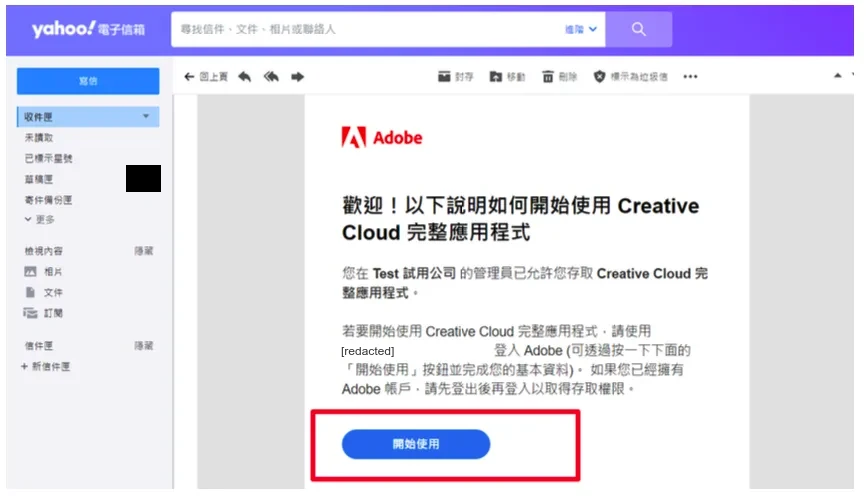Image resolution: width=866 pixels, height=501 pixels.
Task: Hide the 檢視內容 section with 隱藏
Action: tap(144, 251)
